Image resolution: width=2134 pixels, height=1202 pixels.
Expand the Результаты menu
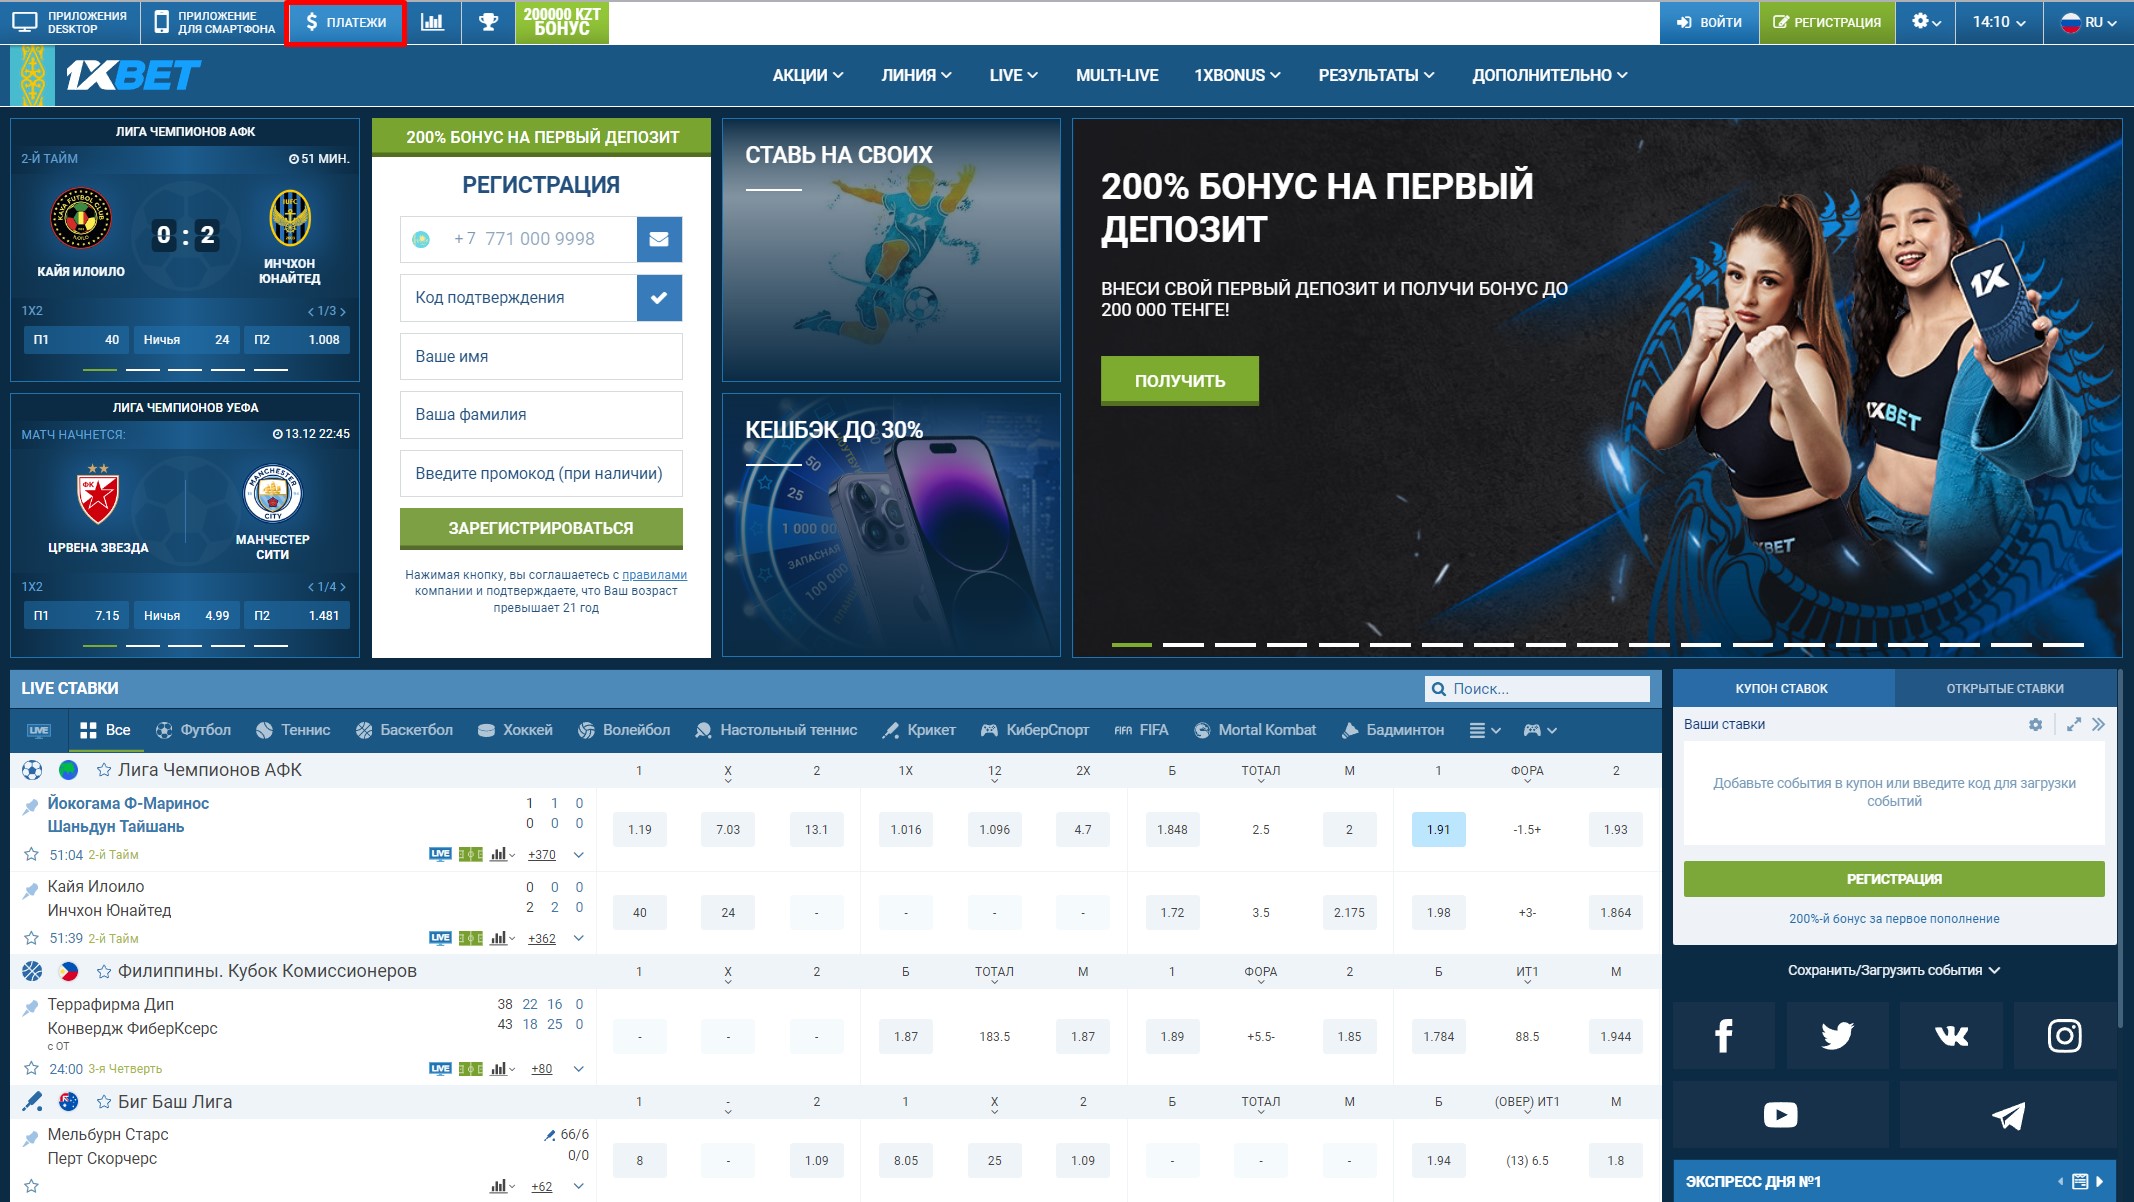(x=1376, y=75)
